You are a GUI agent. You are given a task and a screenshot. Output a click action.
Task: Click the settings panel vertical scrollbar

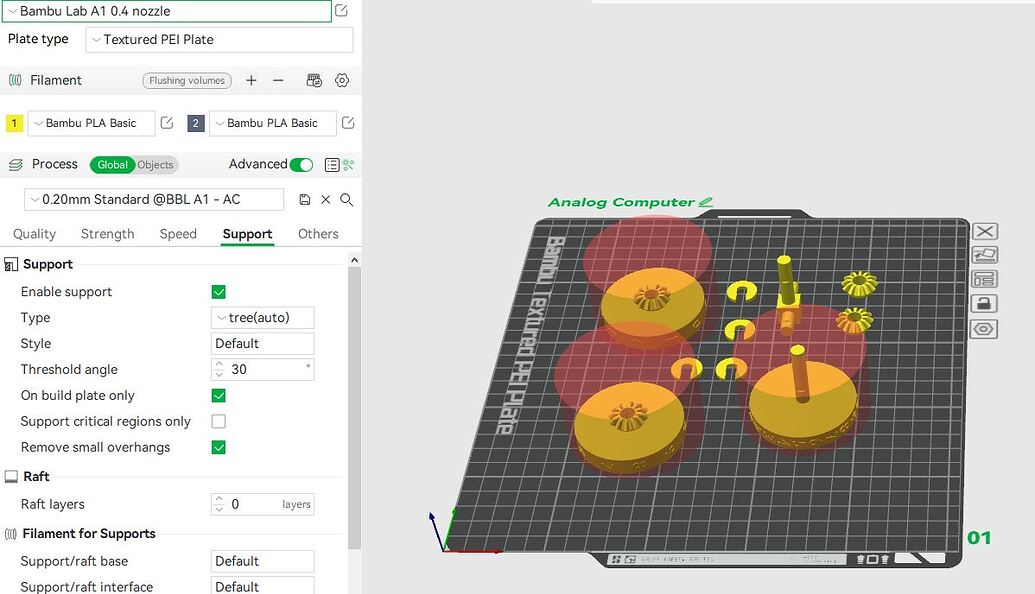pyautogui.click(x=354, y=406)
